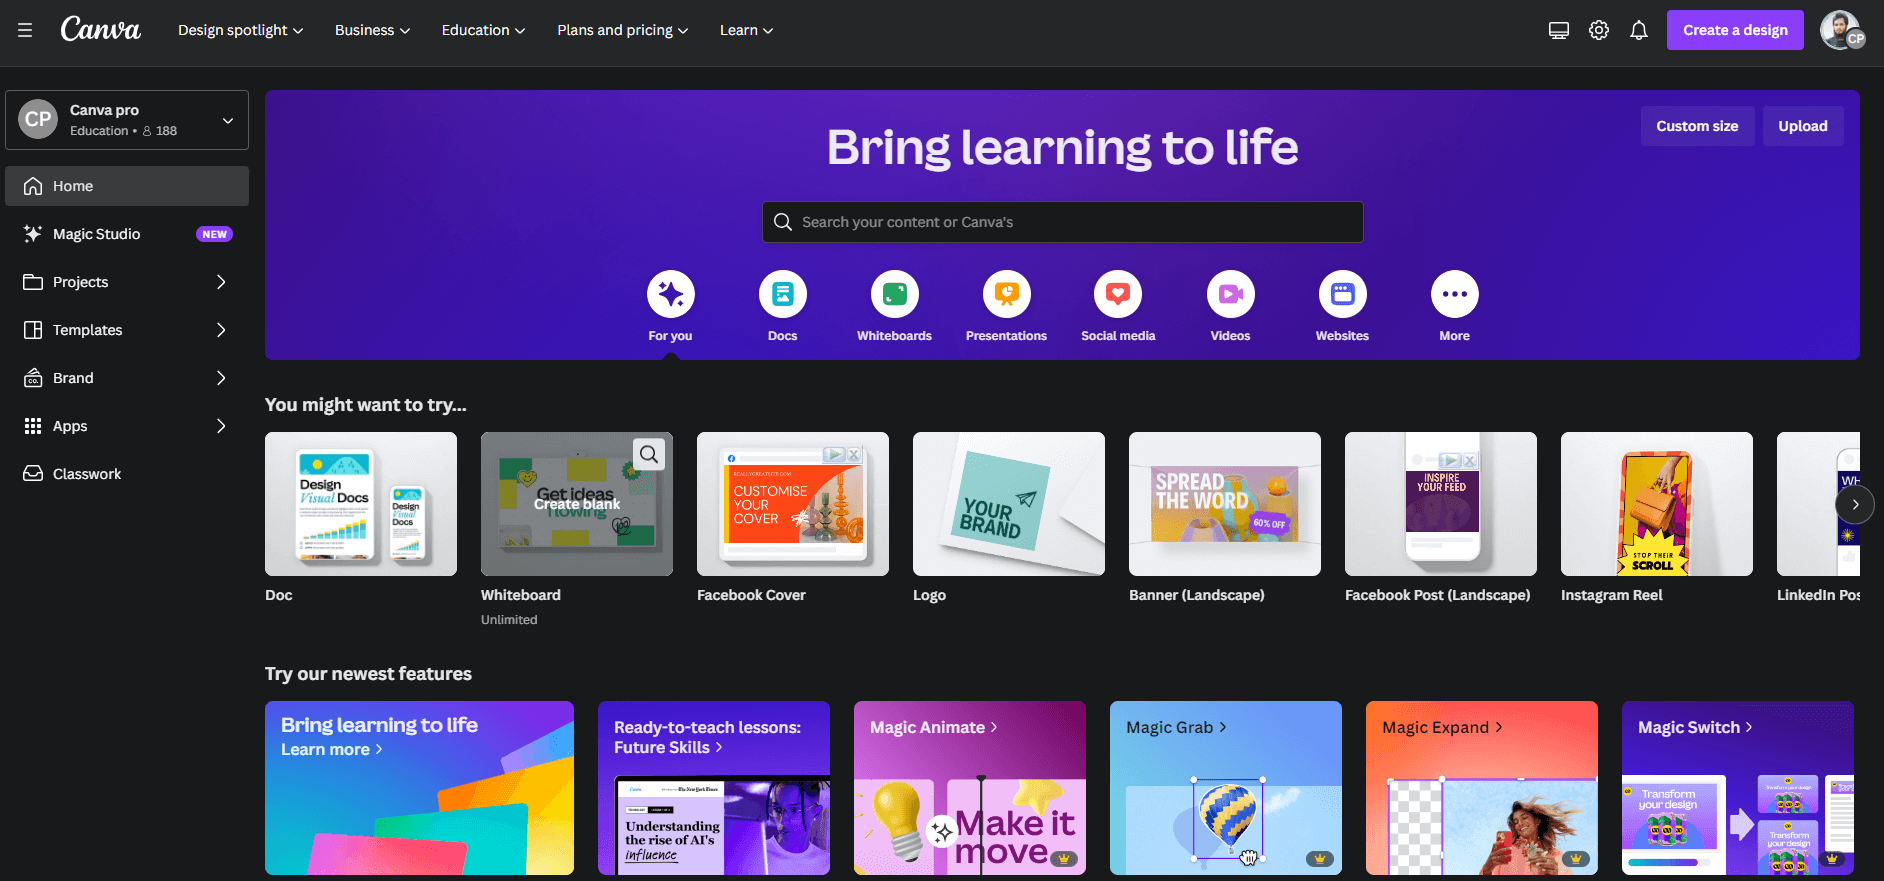Expand the Plans and pricing menu
The image size is (1884, 881).
click(x=622, y=30)
